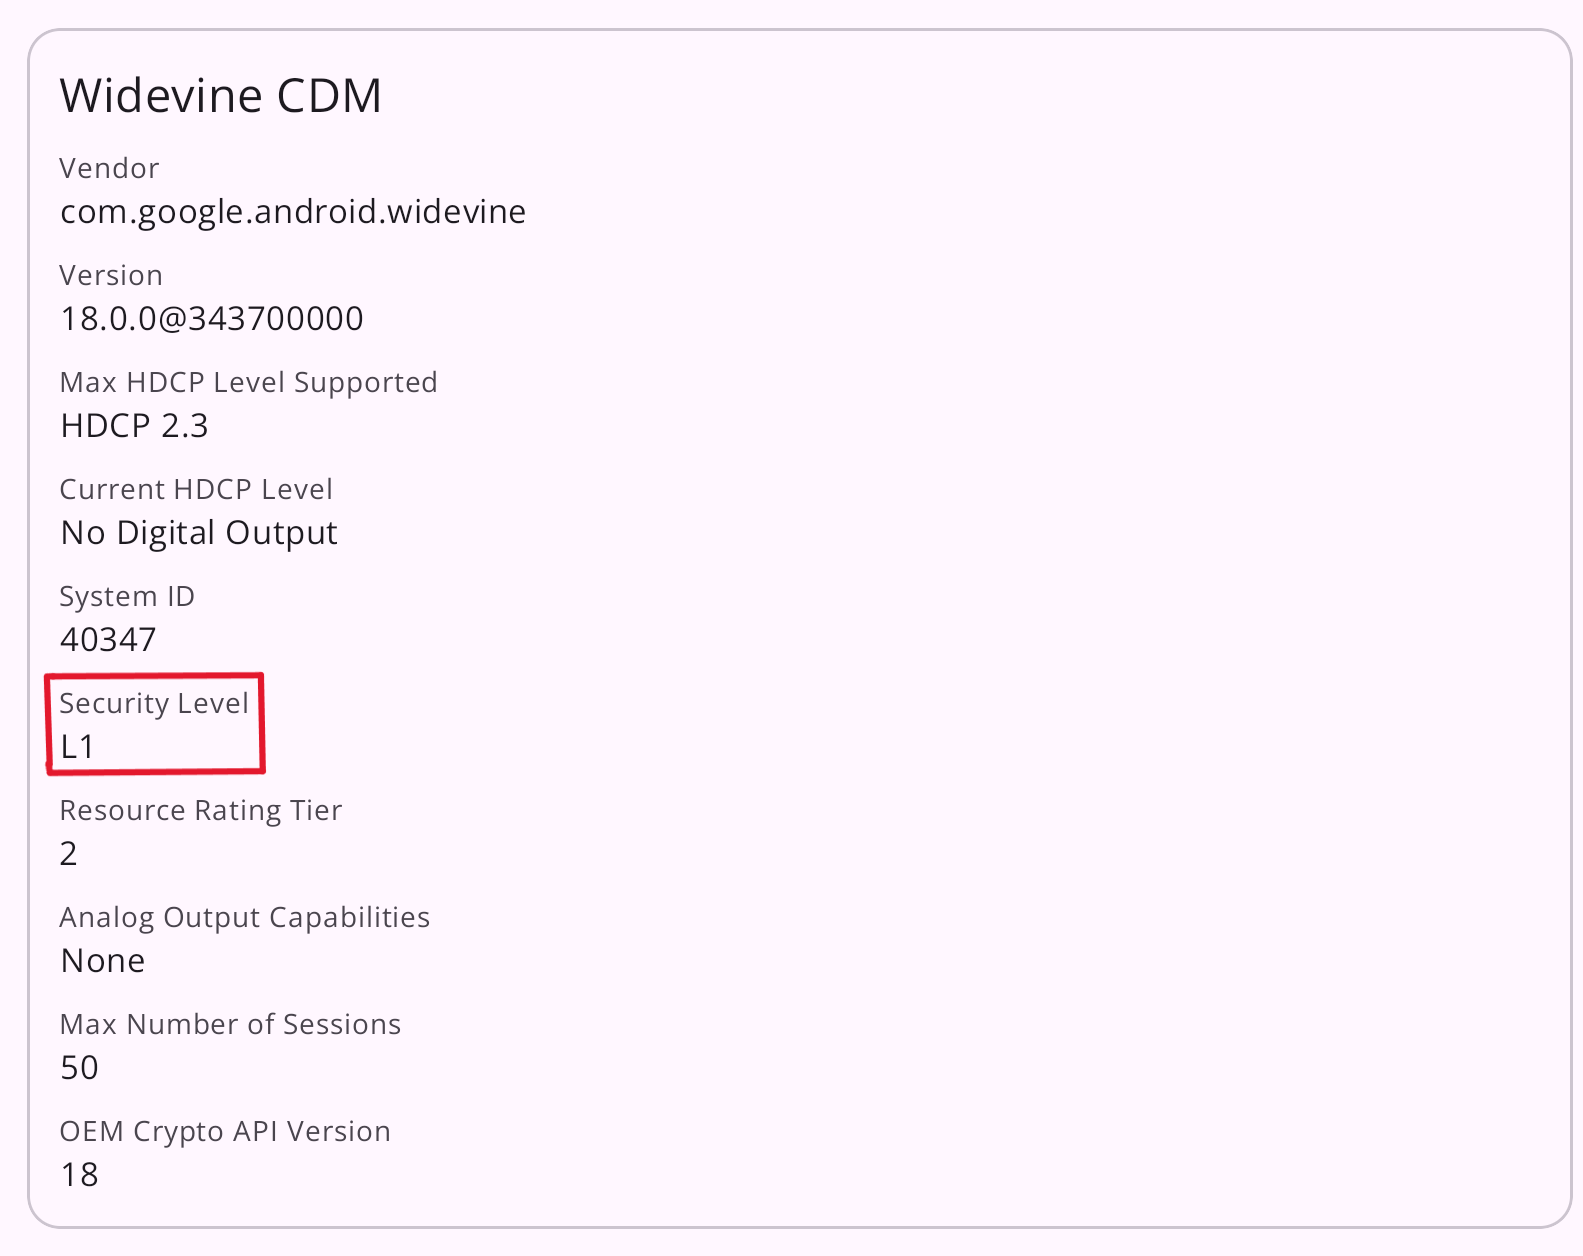Screen dimensions: 1583x1256
Task: Click the System ID label
Action: (x=127, y=596)
